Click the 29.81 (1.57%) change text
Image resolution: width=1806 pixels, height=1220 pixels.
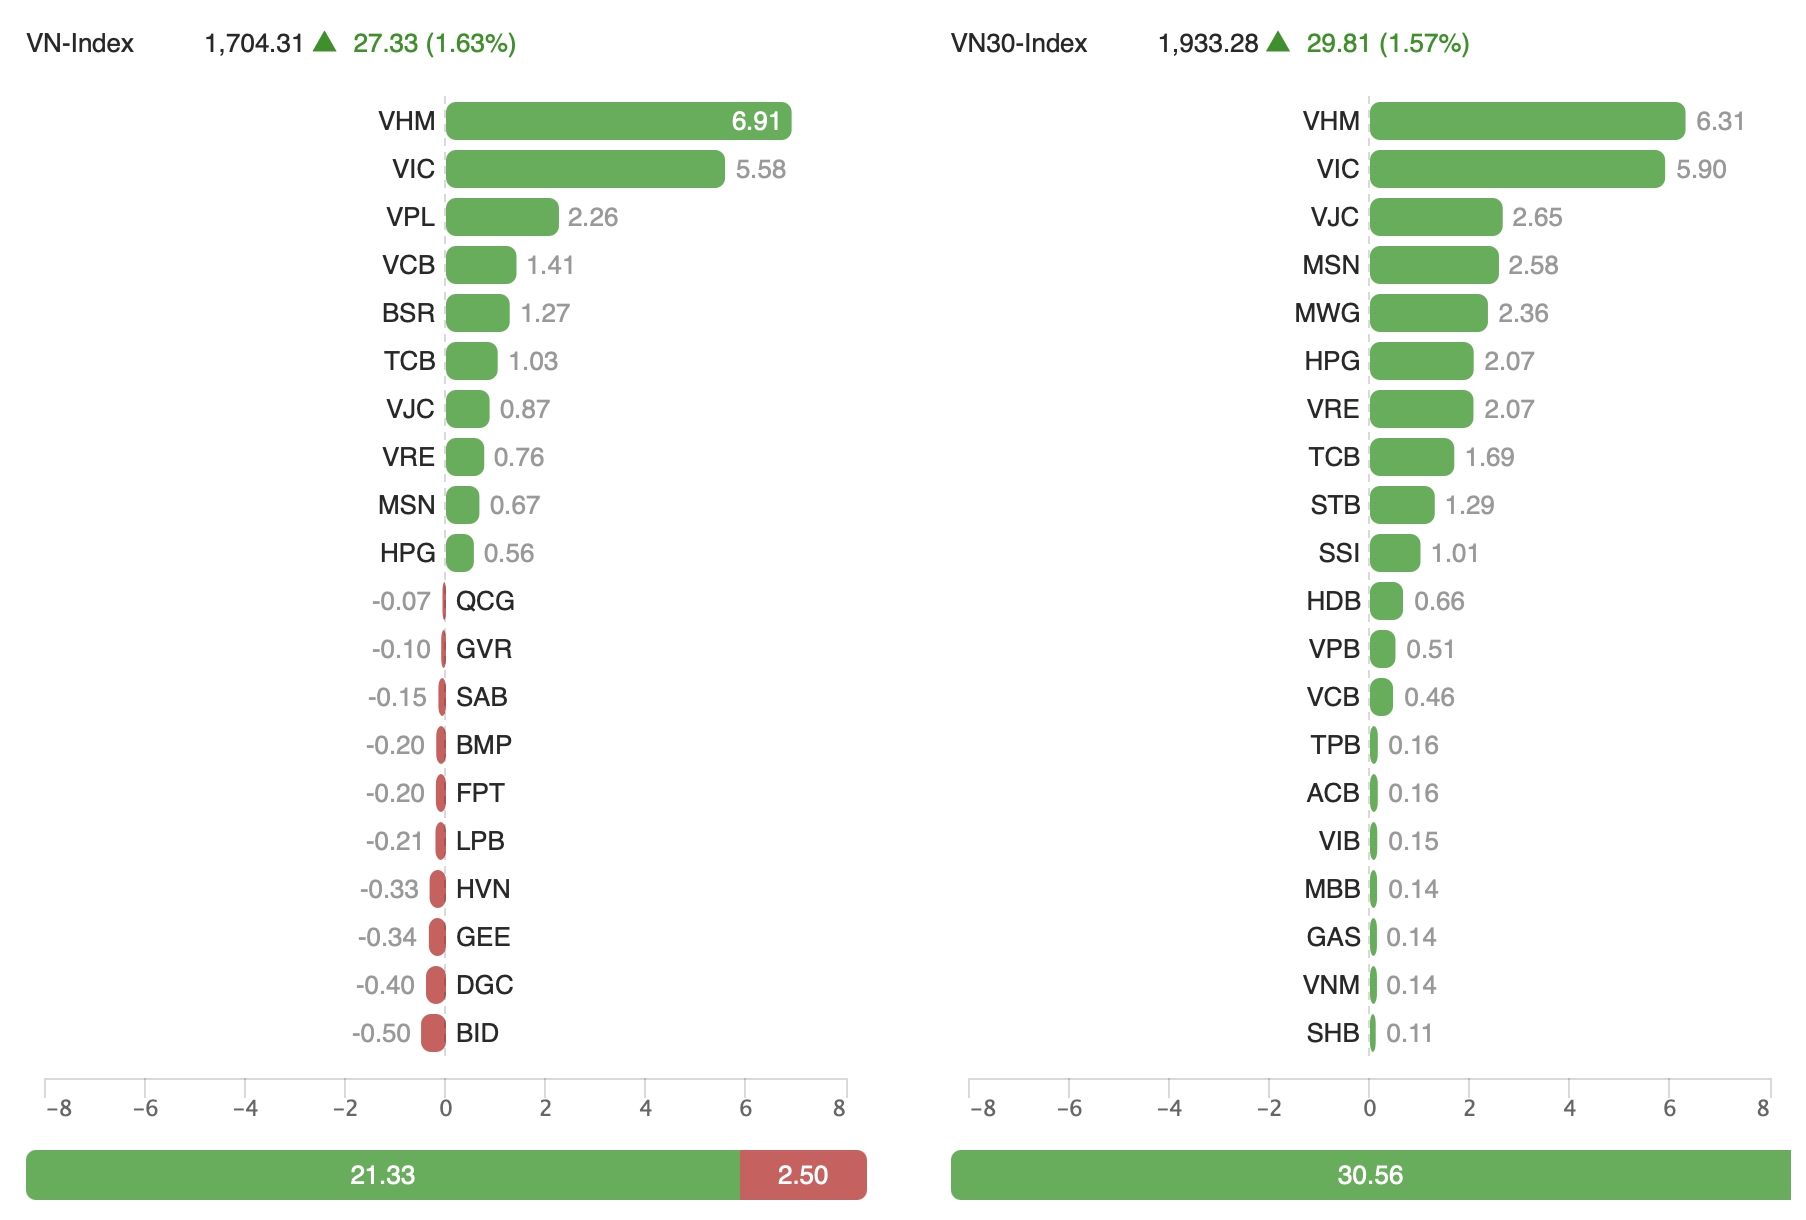pyautogui.click(x=1388, y=43)
